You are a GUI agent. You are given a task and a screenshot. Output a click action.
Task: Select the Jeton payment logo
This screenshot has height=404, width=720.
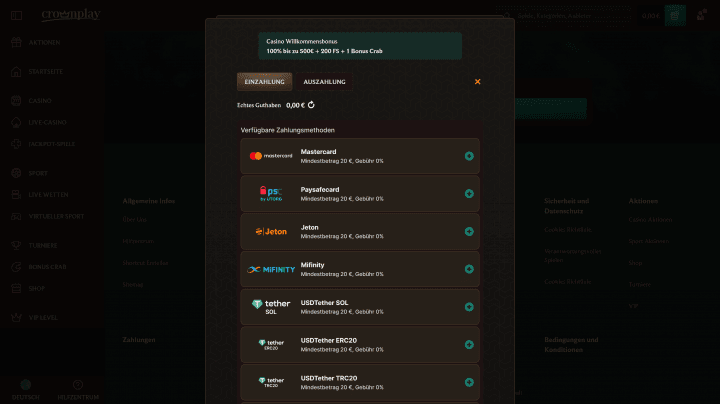click(x=270, y=232)
